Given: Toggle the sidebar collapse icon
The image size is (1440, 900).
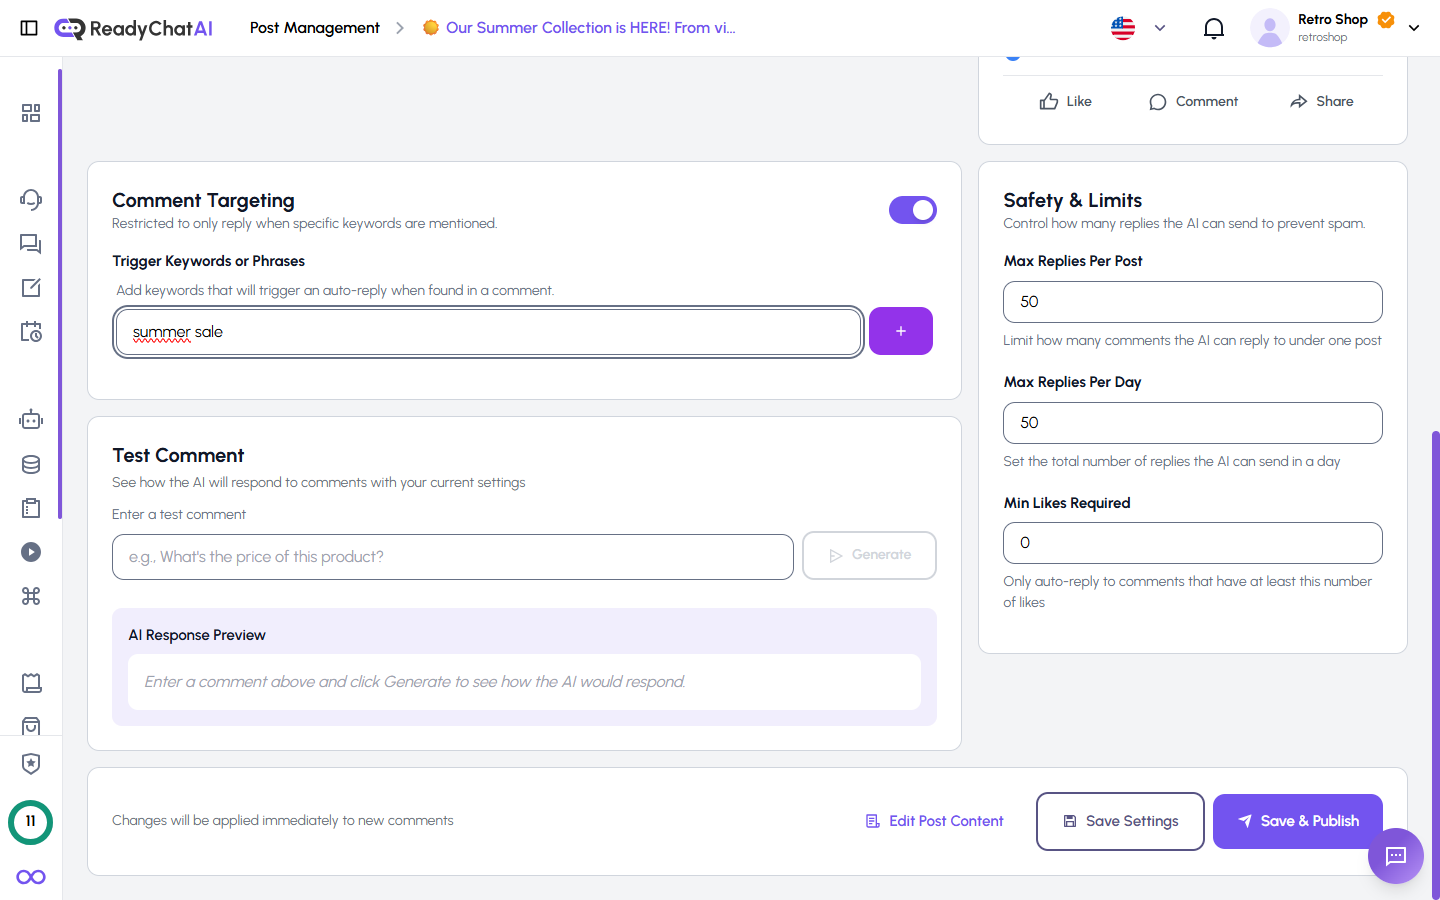Looking at the screenshot, I should coord(29,28).
